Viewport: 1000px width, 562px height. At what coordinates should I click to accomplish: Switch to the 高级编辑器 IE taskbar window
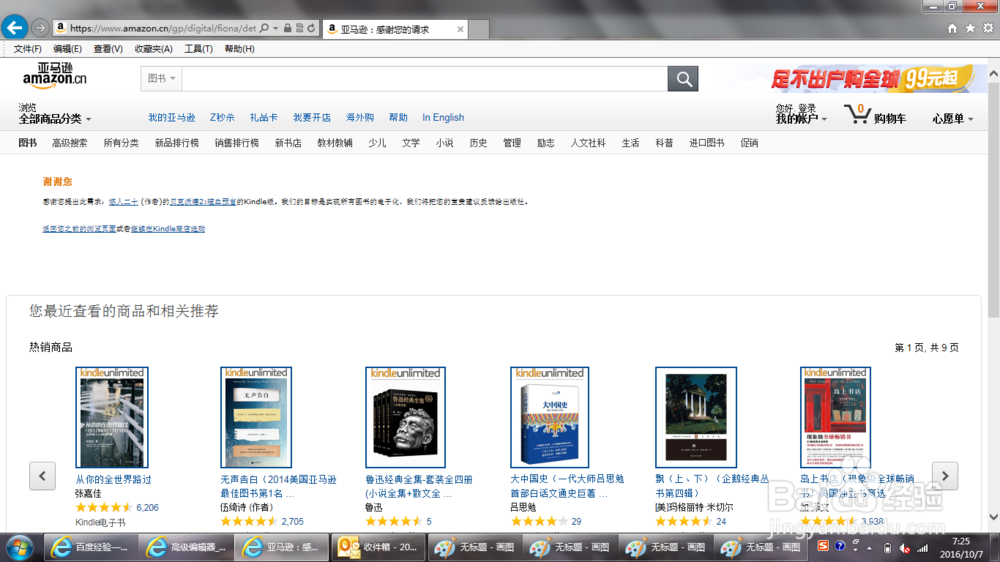(x=185, y=547)
